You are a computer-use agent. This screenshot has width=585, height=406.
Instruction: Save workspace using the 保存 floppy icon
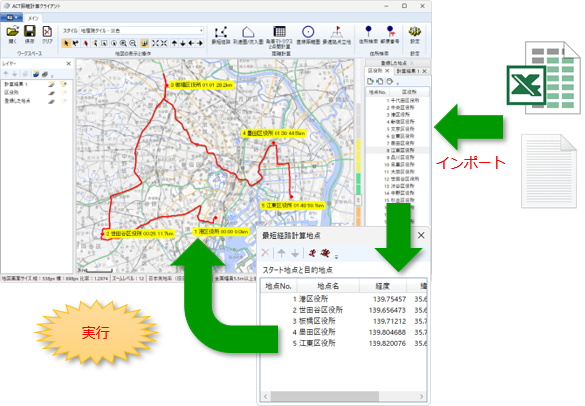29,34
